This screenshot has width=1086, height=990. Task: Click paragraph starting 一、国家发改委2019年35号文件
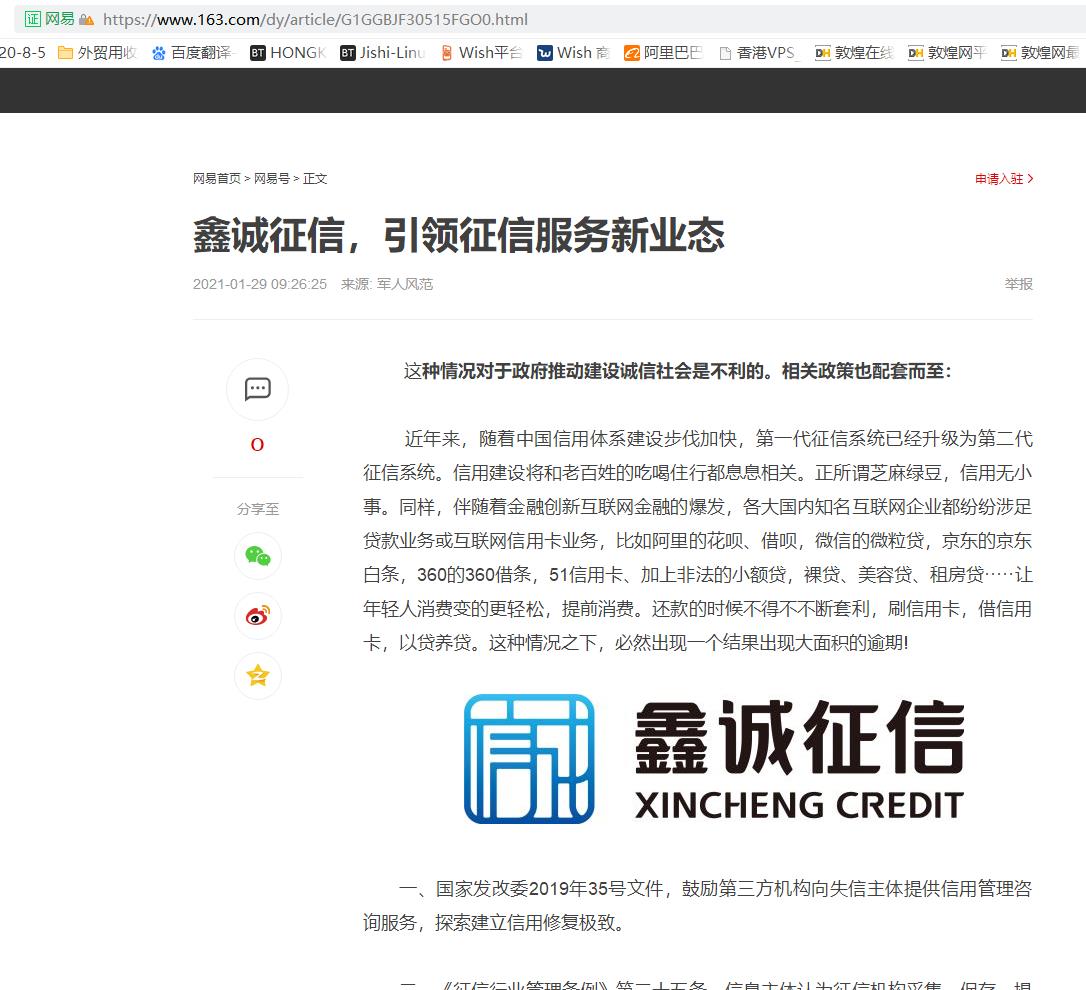pos(698,905)
